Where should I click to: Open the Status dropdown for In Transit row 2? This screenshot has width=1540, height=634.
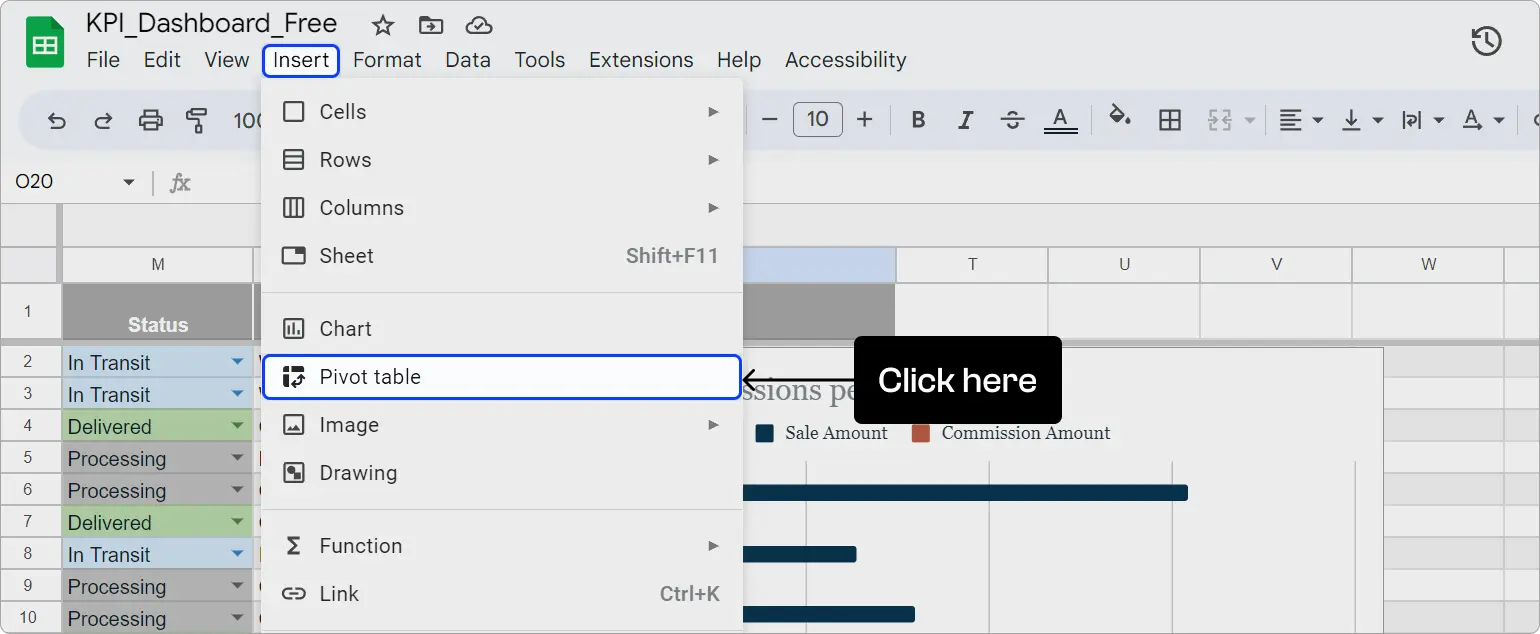(x=237, y=361)
